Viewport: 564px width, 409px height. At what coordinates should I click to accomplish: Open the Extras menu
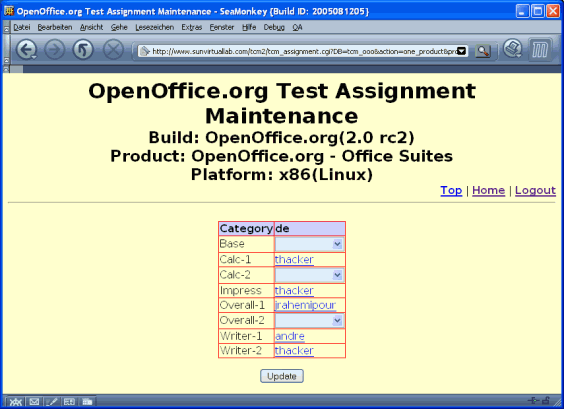[191, 27]
